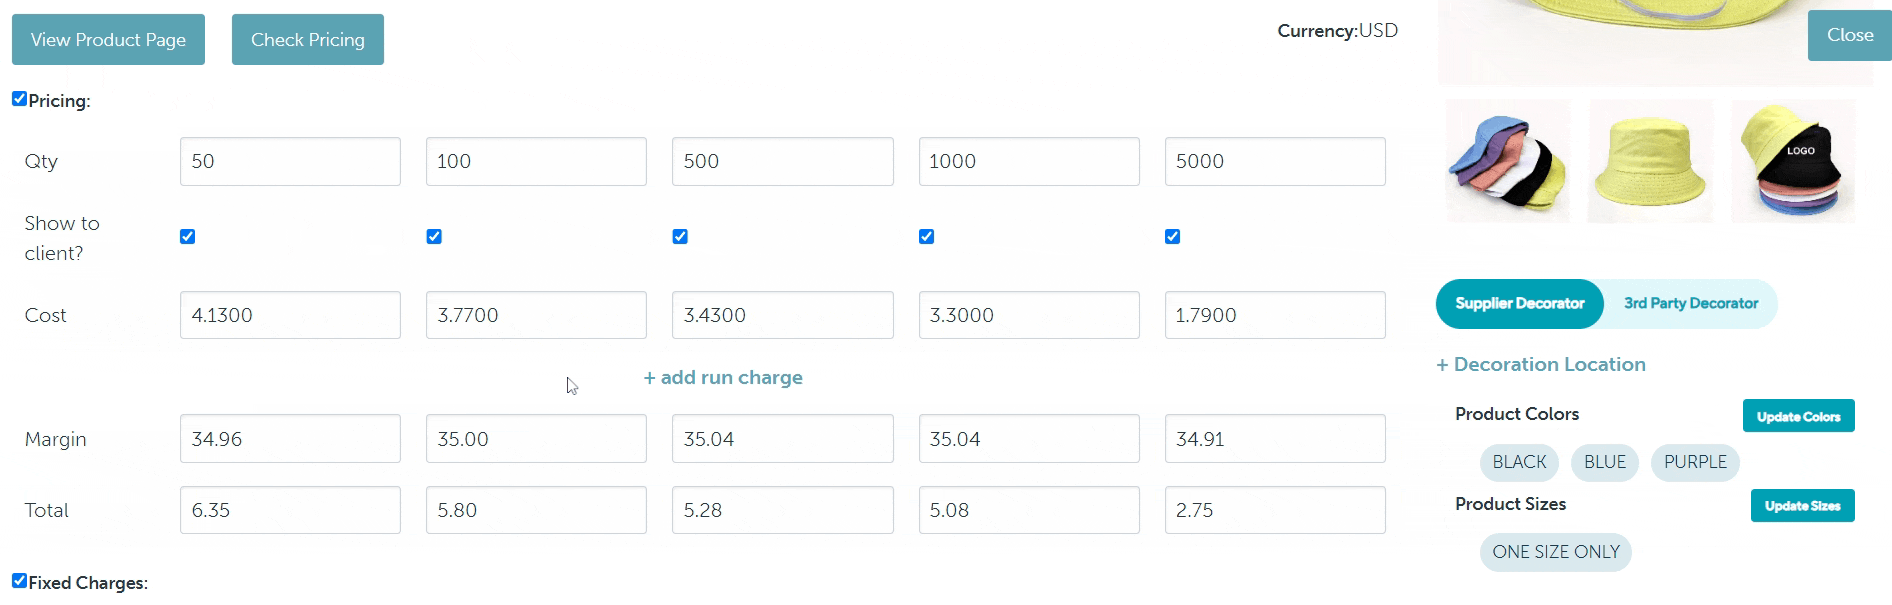Switch to the 3rd Party Decorator tab
The image size is (1892, 605).
pyautogui.click(x=1690, y=304)
